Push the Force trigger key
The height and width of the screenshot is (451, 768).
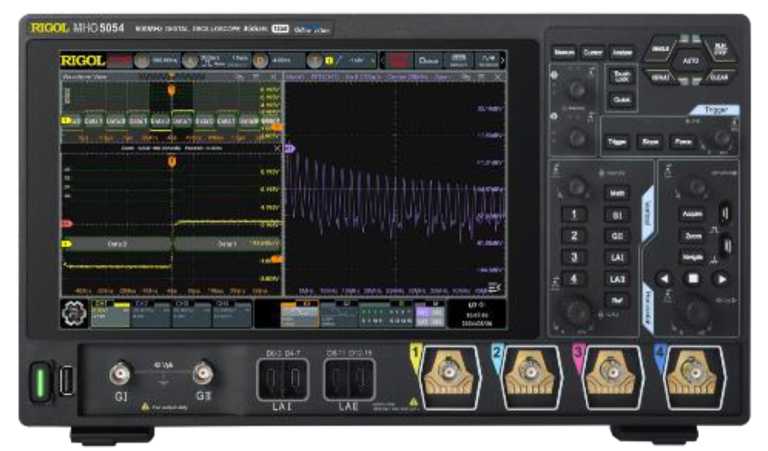(x=683, y=142)
